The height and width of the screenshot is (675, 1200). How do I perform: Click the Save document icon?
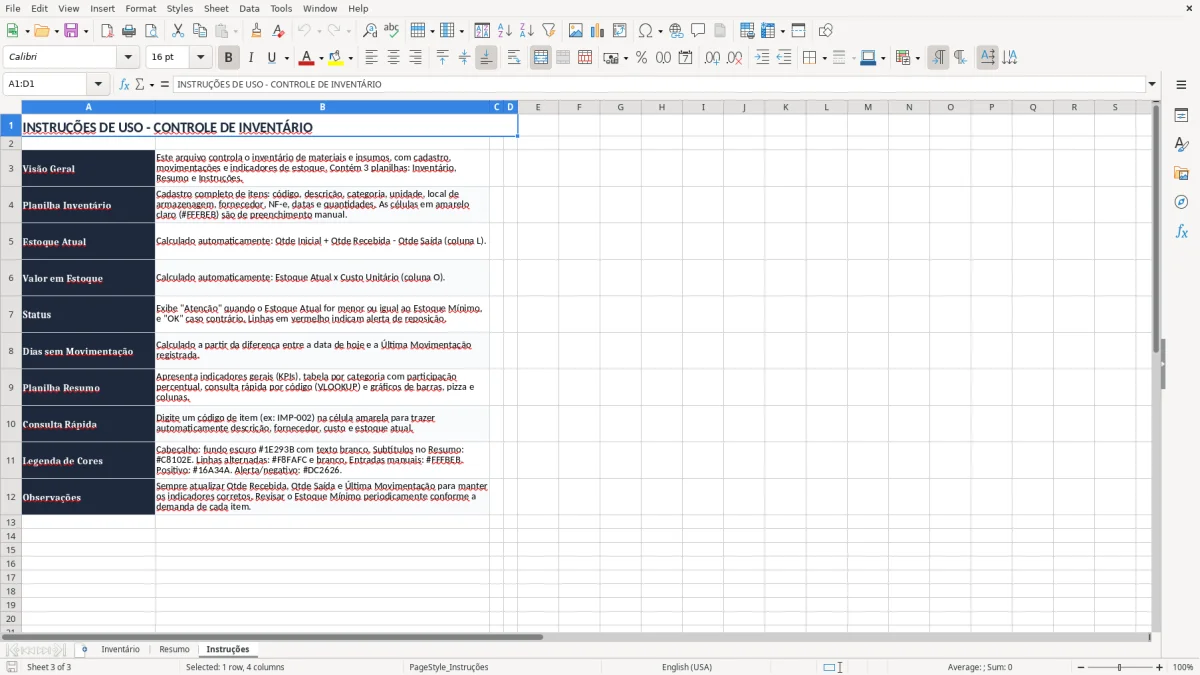71,31
